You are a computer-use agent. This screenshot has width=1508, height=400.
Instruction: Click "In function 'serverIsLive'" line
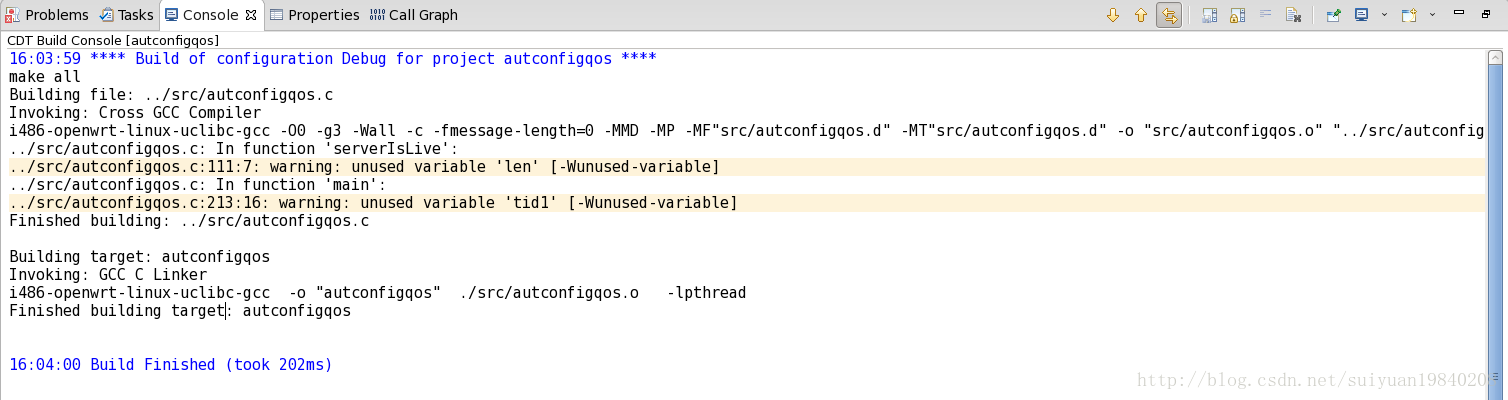[x=233, y=149]
